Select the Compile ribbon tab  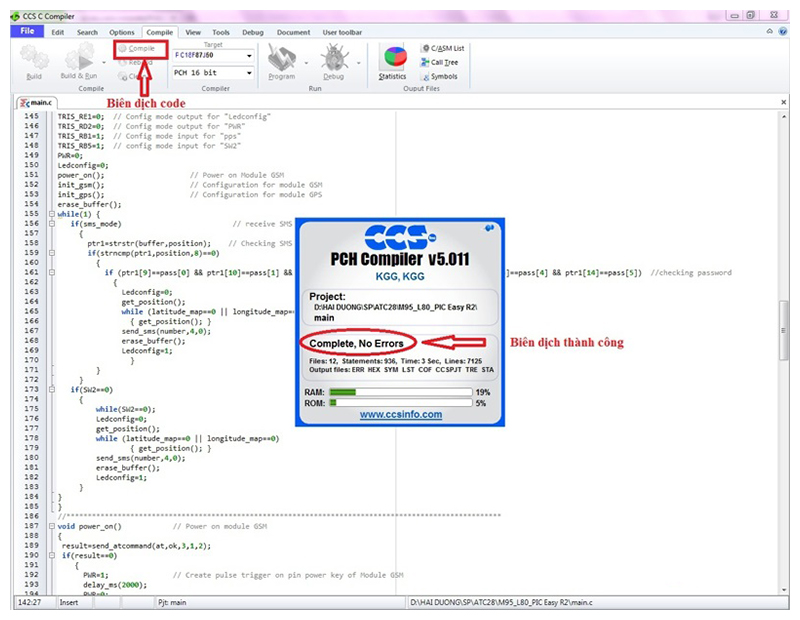160,32
